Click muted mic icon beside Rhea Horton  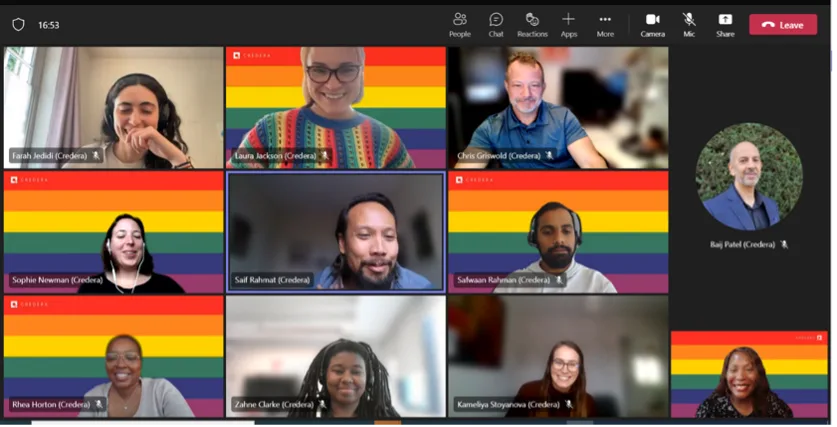[x=99, y=405]
